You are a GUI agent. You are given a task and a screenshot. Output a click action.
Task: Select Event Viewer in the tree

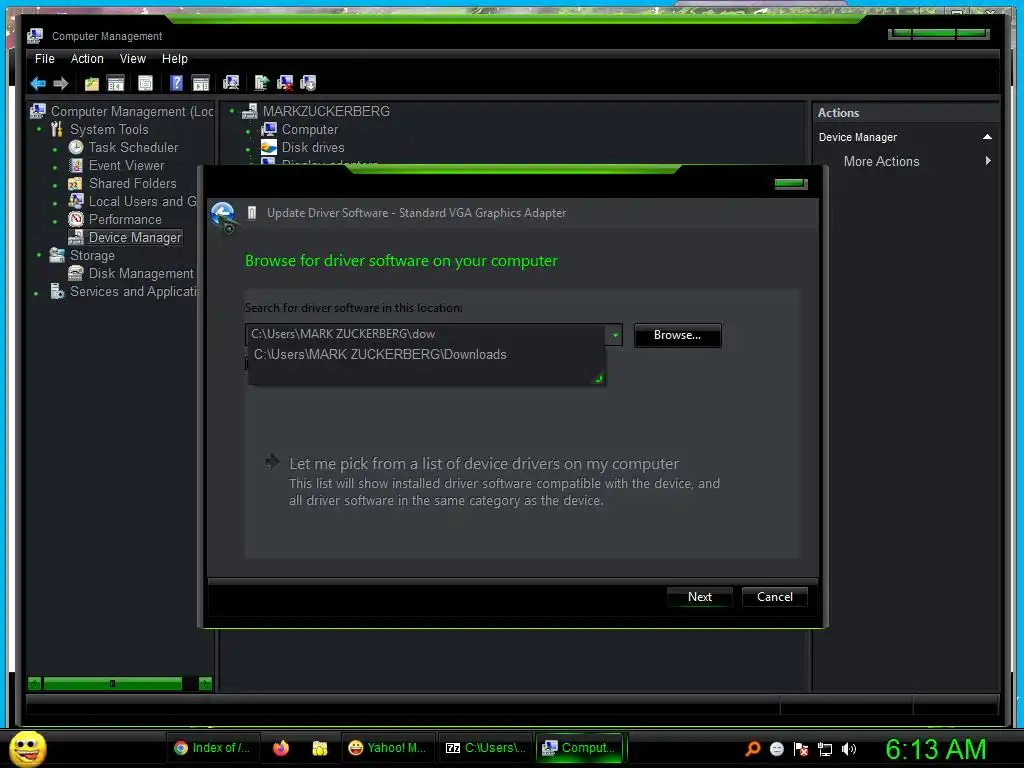[126, 166]
